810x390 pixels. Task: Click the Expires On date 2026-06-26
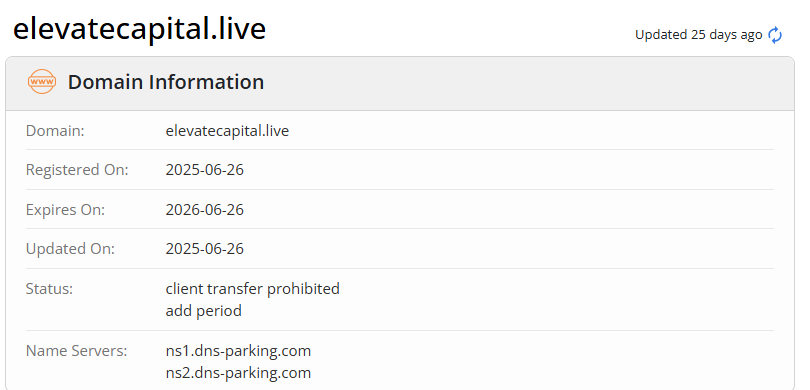coord(205,210)
